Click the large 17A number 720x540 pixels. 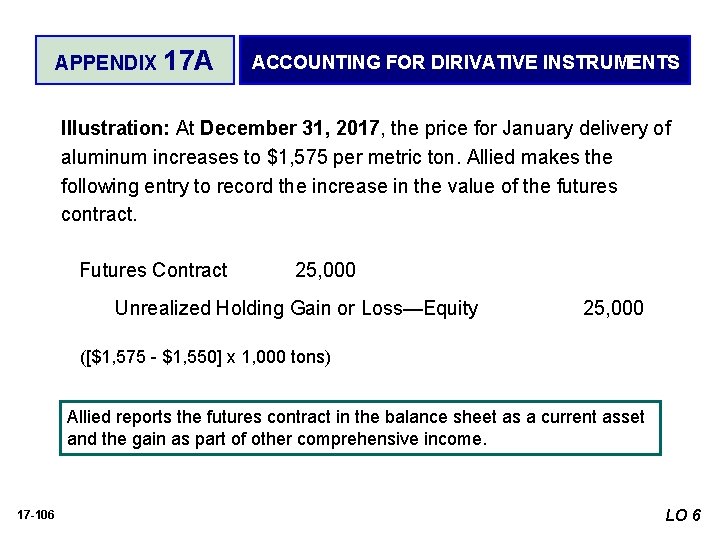(189, 60)
